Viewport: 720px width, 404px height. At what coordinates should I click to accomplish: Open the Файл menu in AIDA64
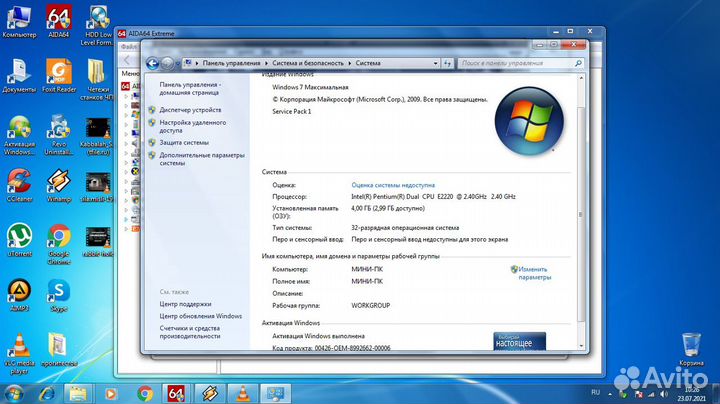(129, 47)
